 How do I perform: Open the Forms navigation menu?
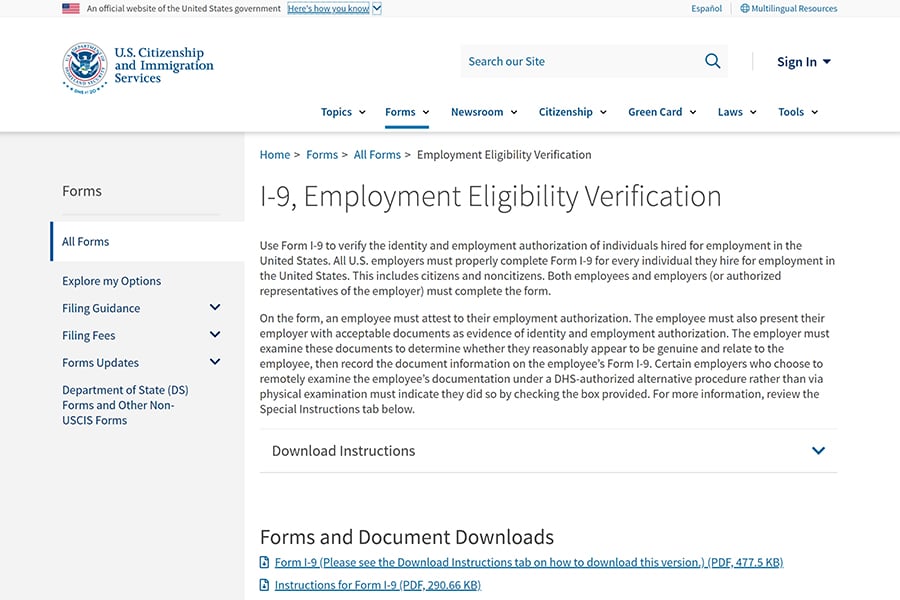point(407,112)
